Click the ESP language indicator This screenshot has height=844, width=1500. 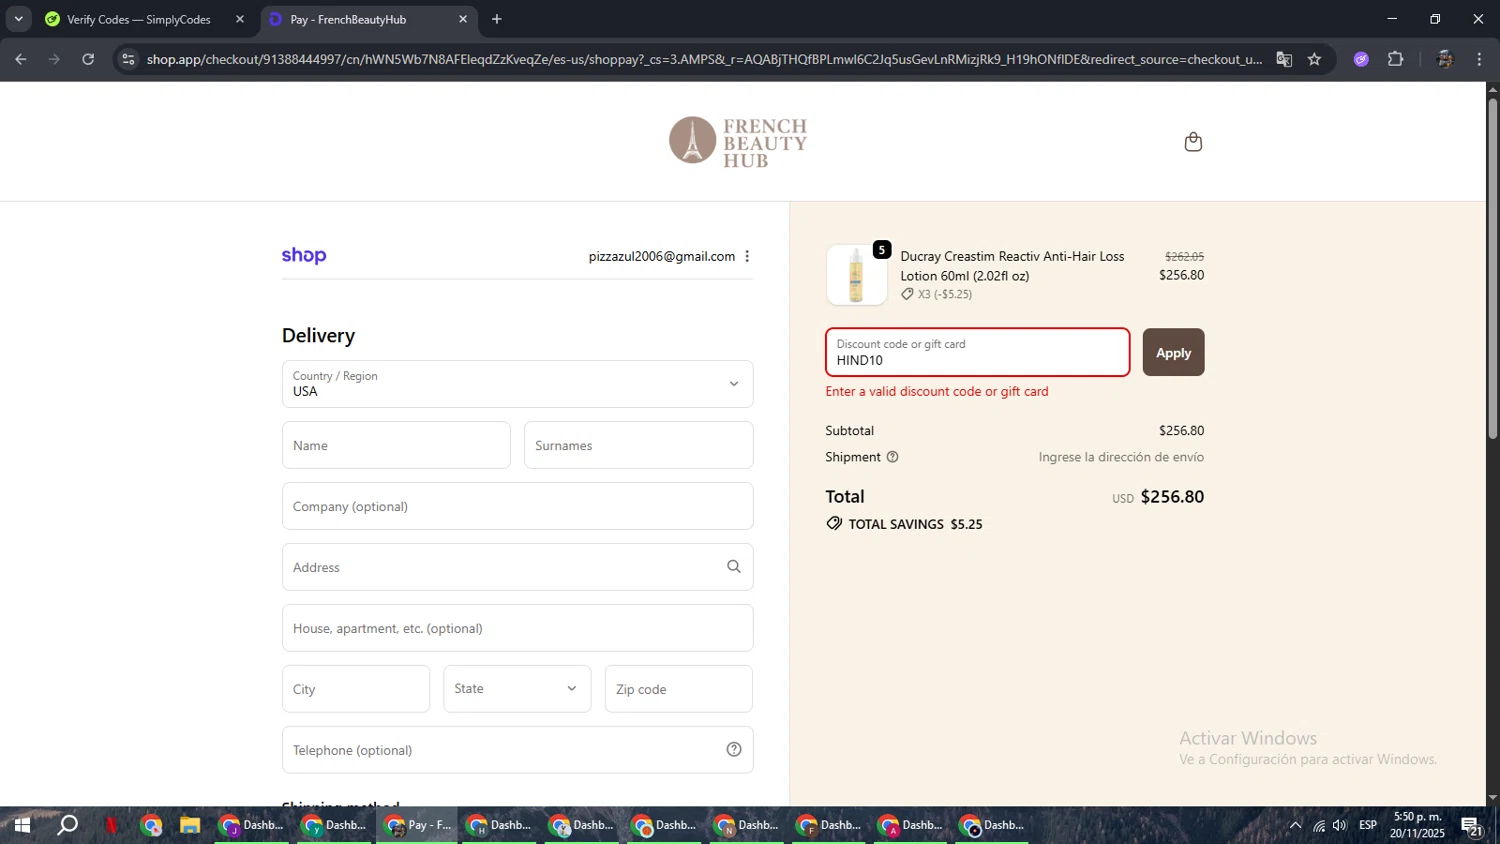point(1368,825)
